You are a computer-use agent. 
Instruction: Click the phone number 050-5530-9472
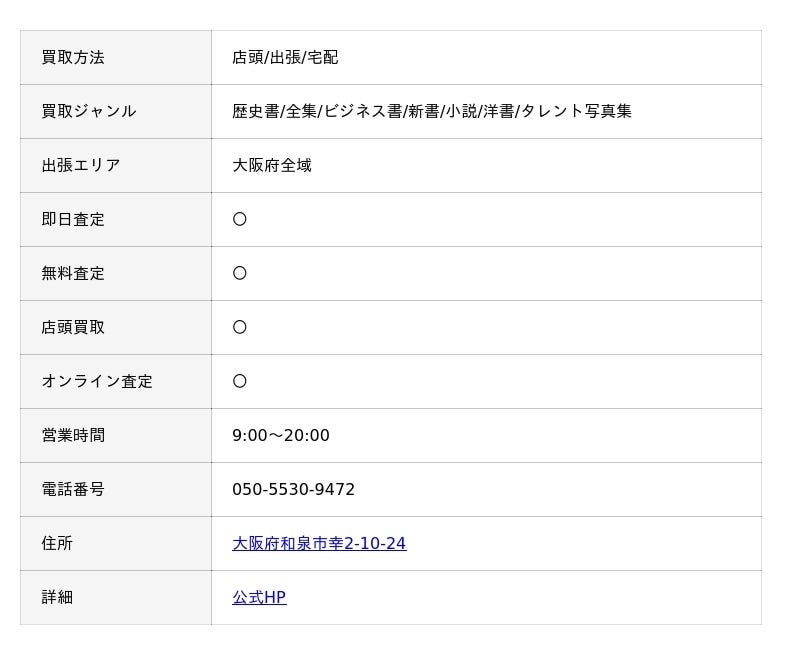(x=293, y=490)
